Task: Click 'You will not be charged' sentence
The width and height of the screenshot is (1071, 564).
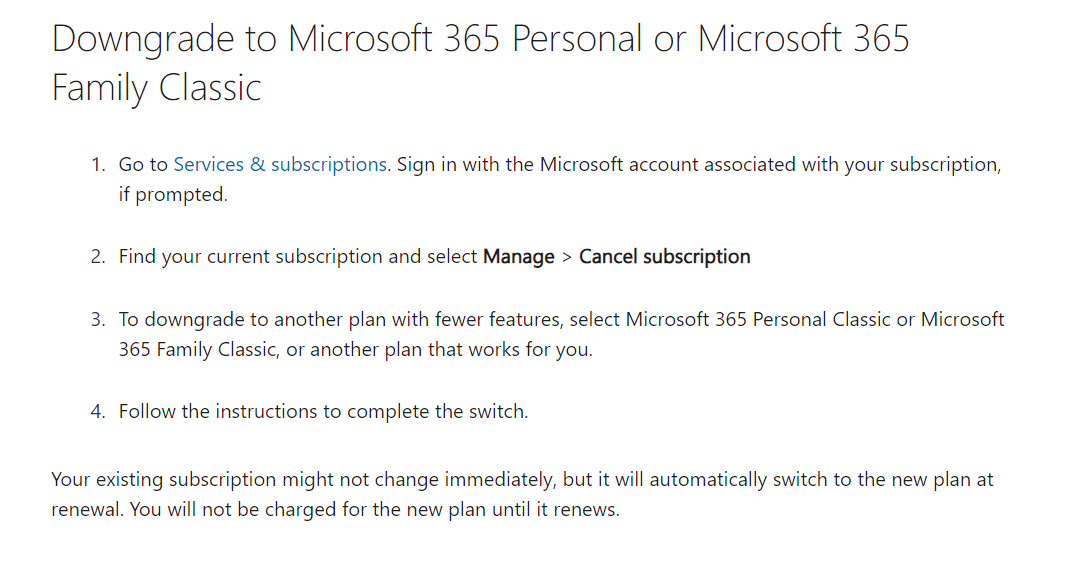Action: pyautogui.click(x=374, y=510)
